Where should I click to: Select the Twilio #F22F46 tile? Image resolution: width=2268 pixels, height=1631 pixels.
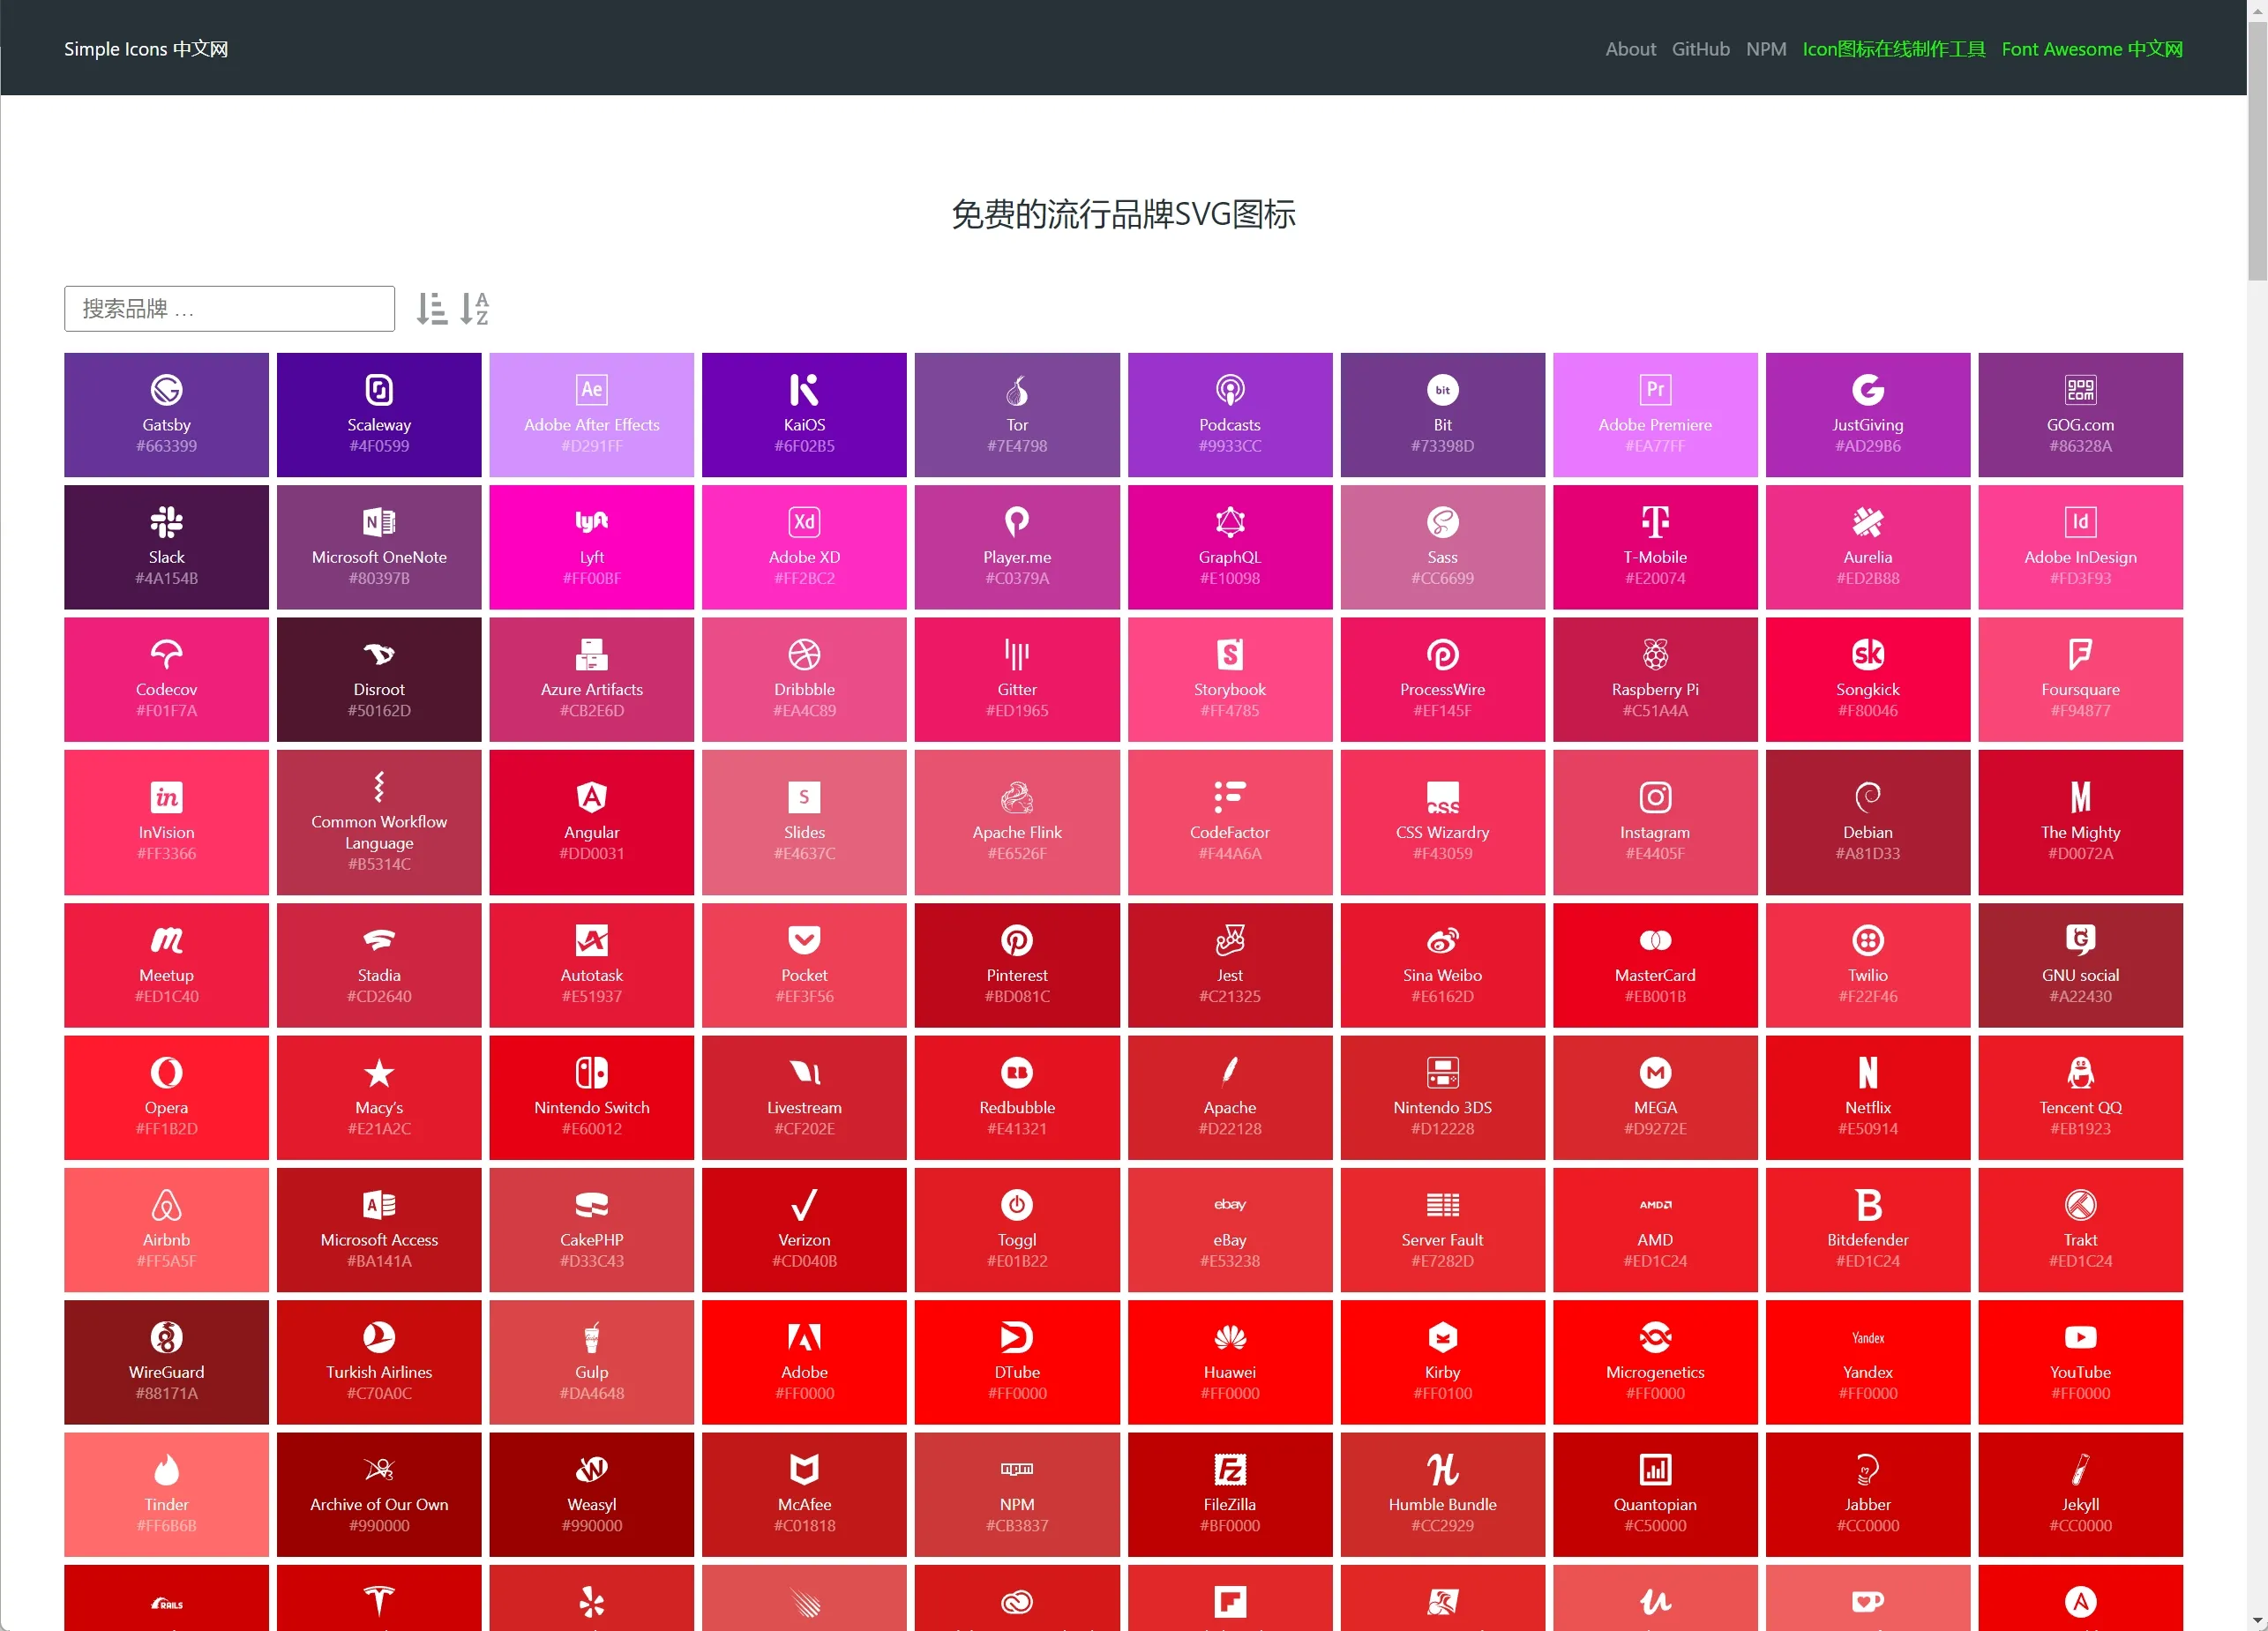[x=1868, y=965]
